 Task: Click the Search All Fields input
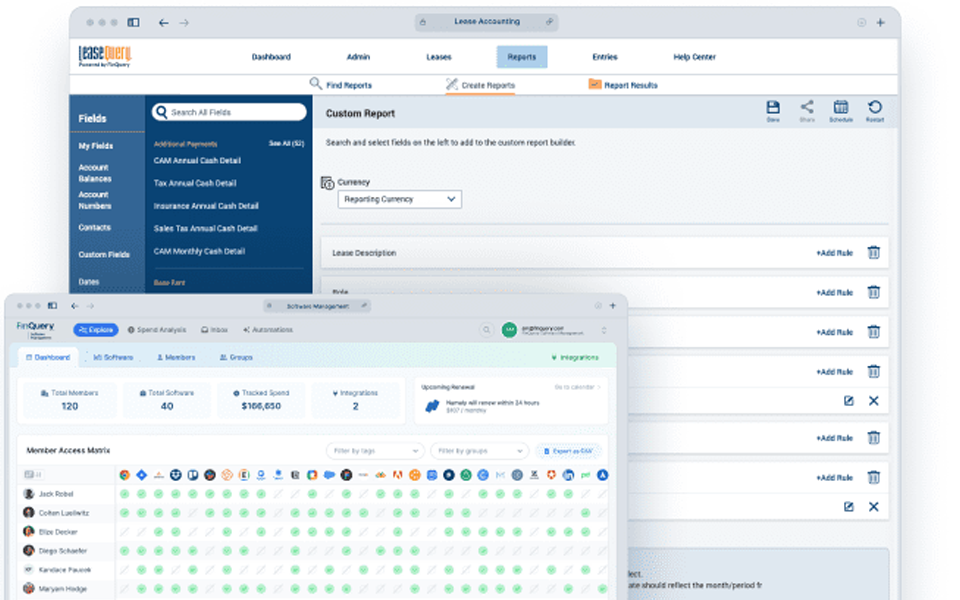click(230, 113)
